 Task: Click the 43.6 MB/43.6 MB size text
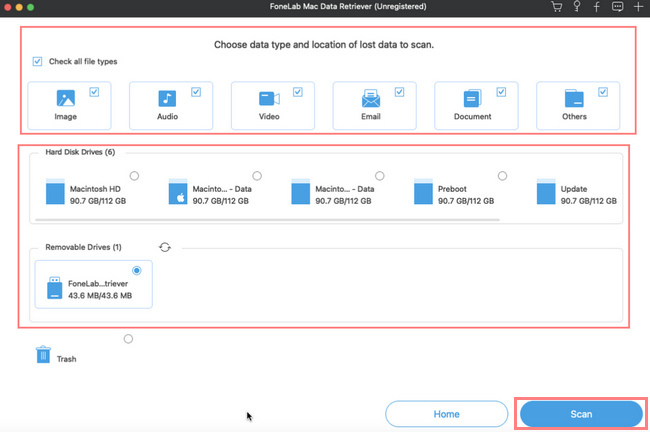pyautogui.click(x=100, y=296)
